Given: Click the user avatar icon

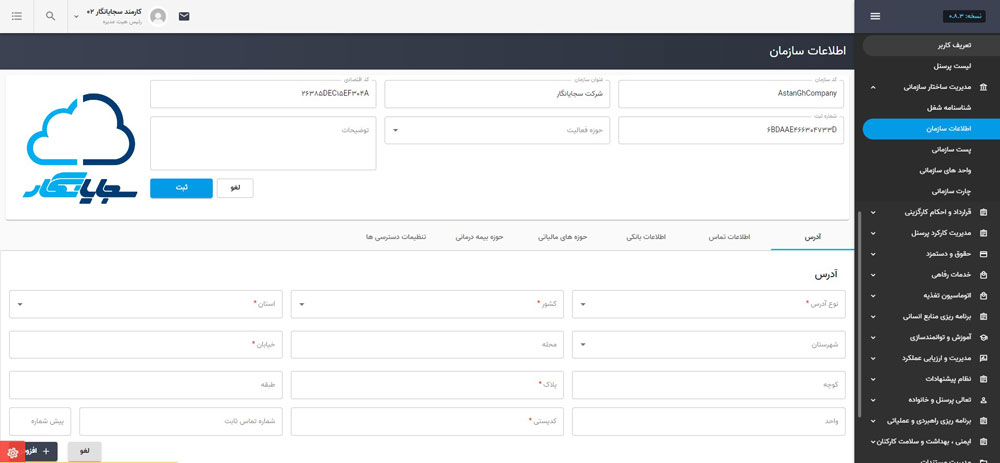Looking at the screenshot, I should pos(158,16).
